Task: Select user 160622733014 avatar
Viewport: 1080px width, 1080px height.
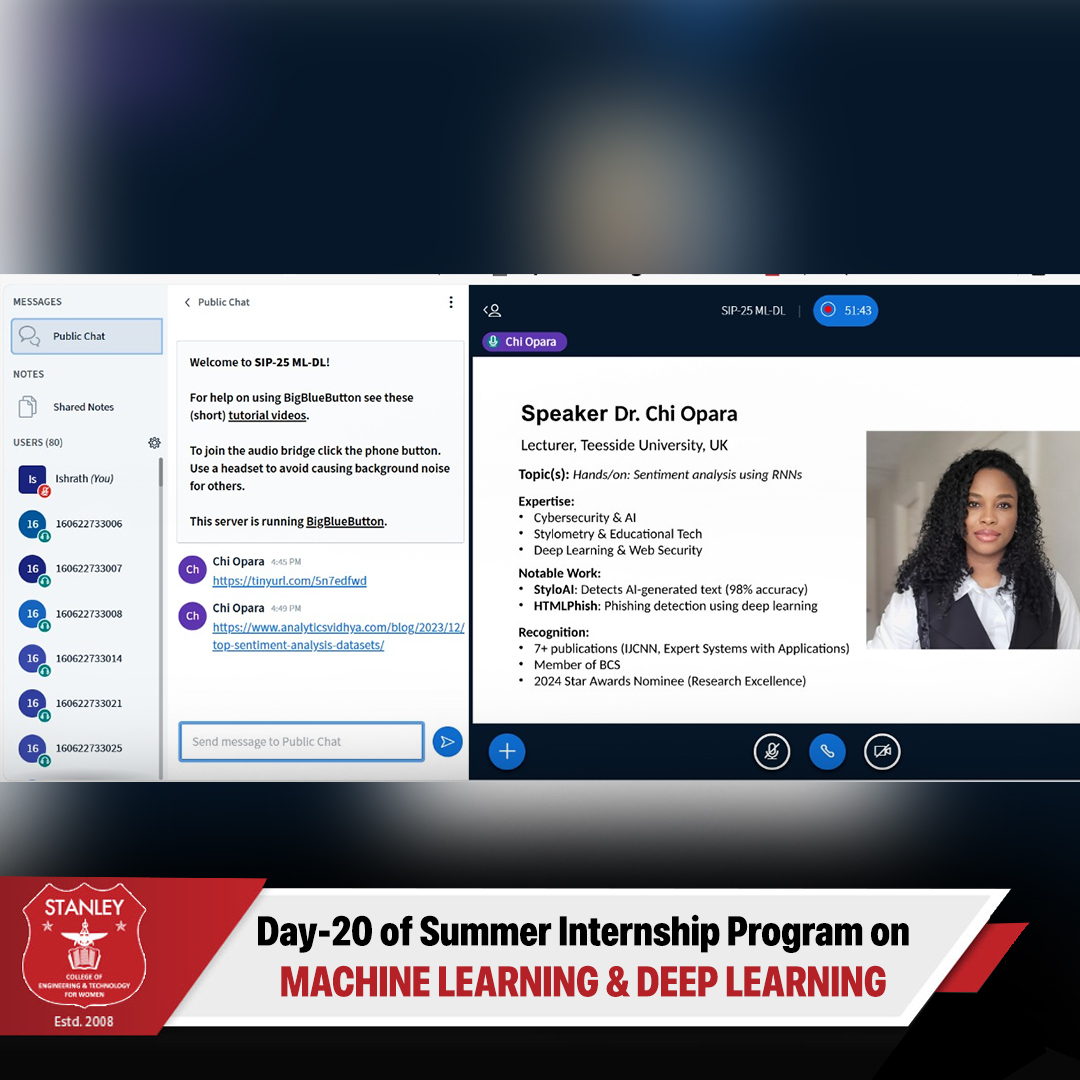Action: (x=32, y=658)
